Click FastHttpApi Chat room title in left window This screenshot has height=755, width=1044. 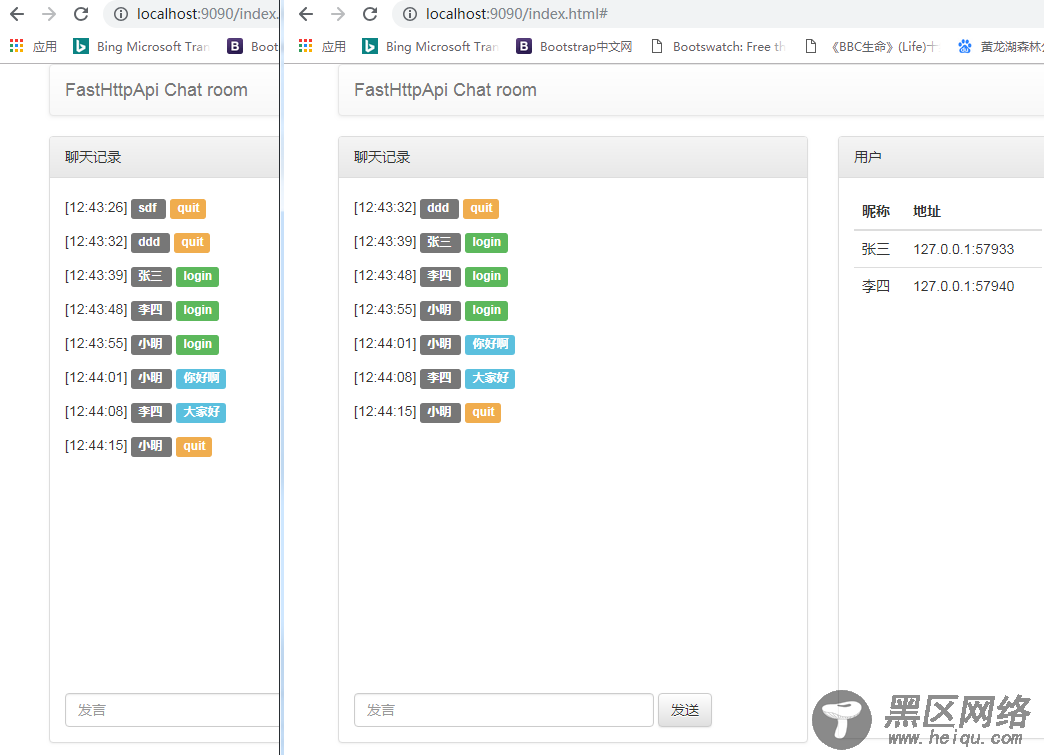[x=156, y=90]
